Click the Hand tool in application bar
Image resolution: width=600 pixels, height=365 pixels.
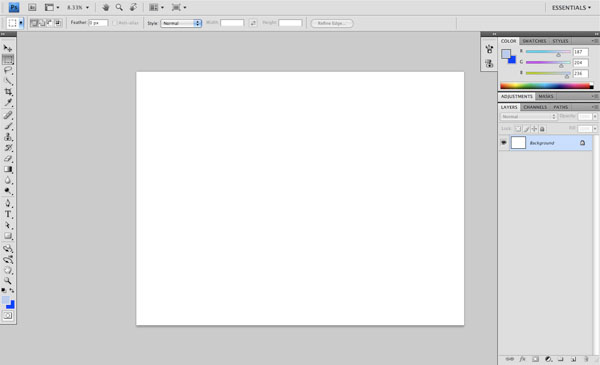pos(105,7)
